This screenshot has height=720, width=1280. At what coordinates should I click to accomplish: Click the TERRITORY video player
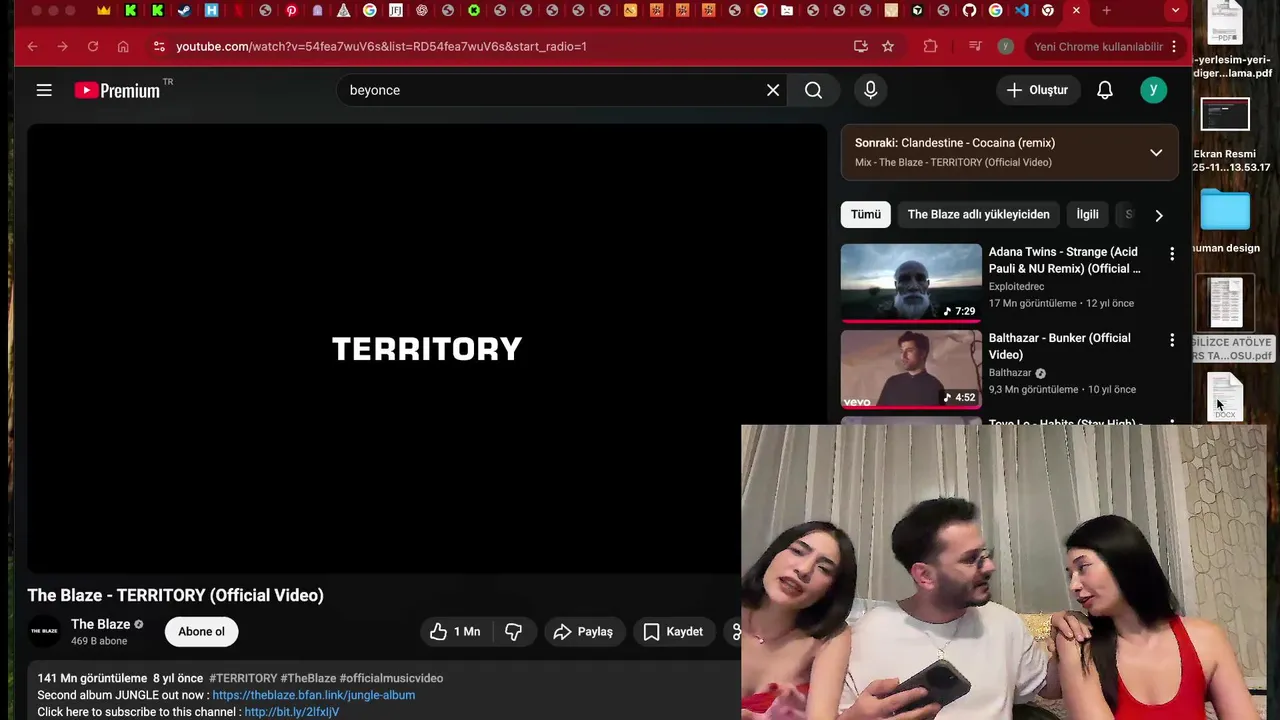[x=427, y=348]
